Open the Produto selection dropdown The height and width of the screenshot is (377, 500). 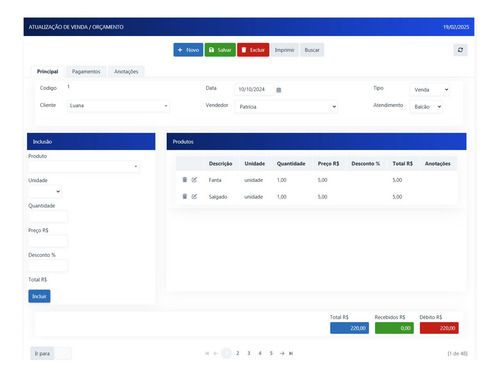84,166
